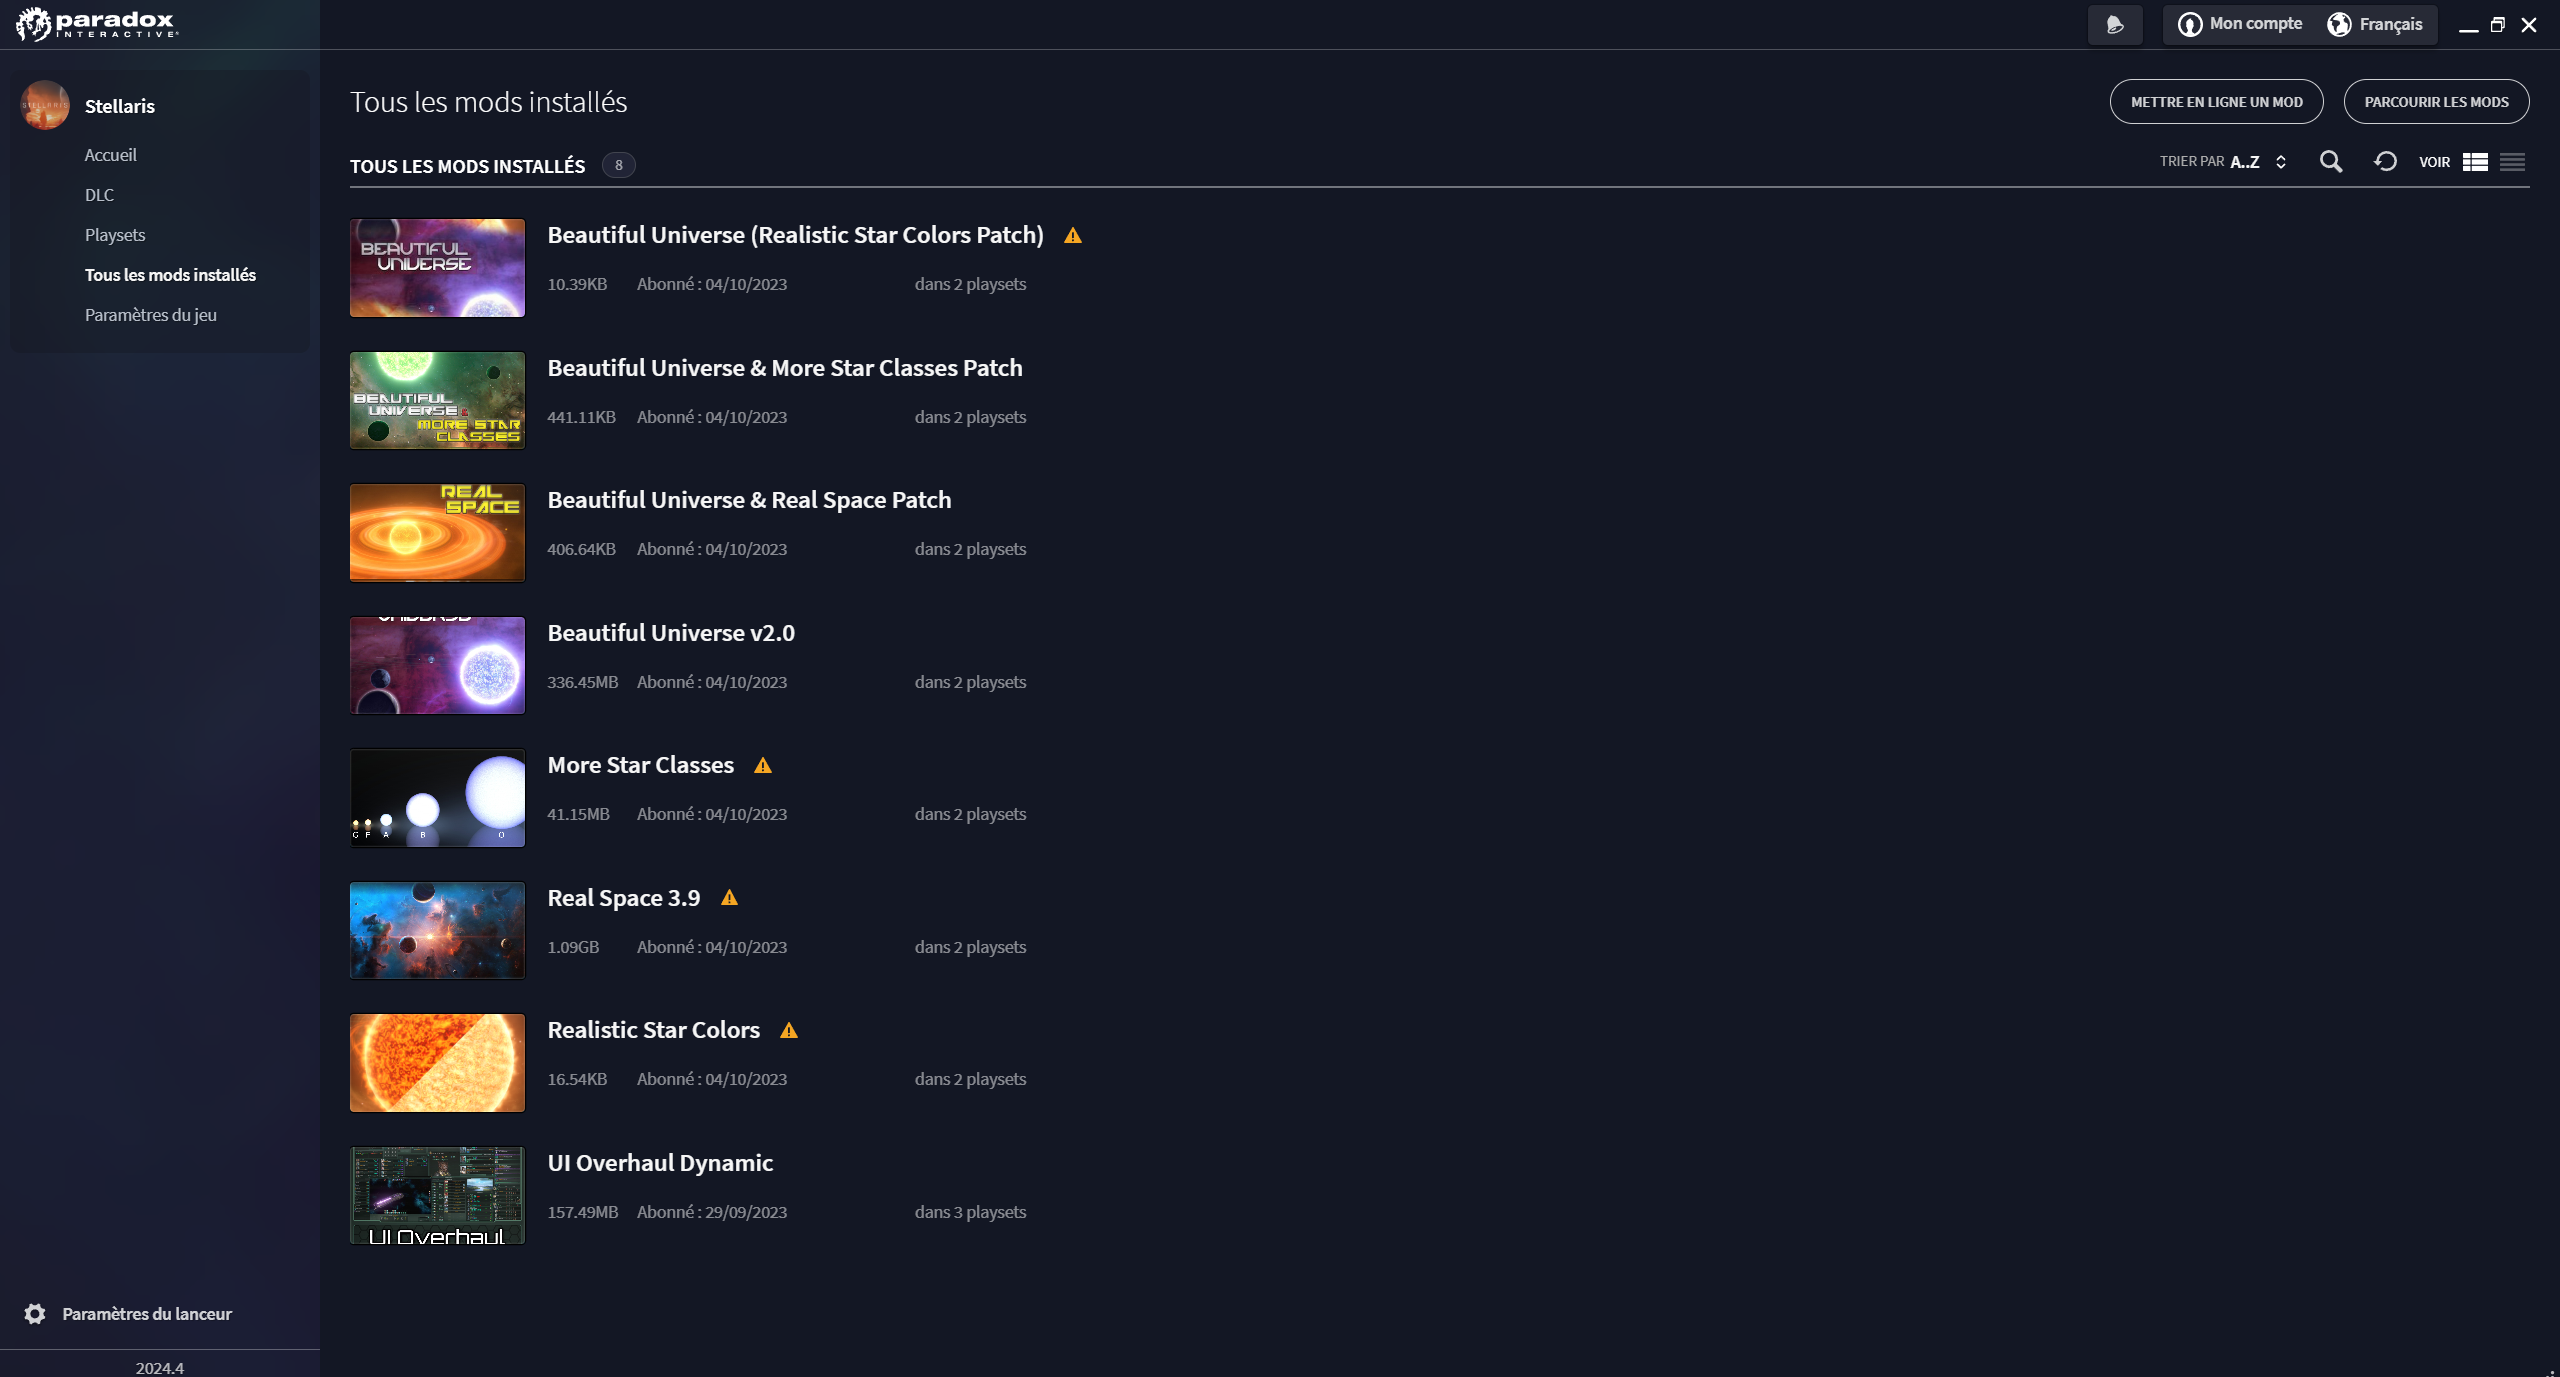Switch to compact list view icon
2560x1377 pixels.
click(2513, 162)
